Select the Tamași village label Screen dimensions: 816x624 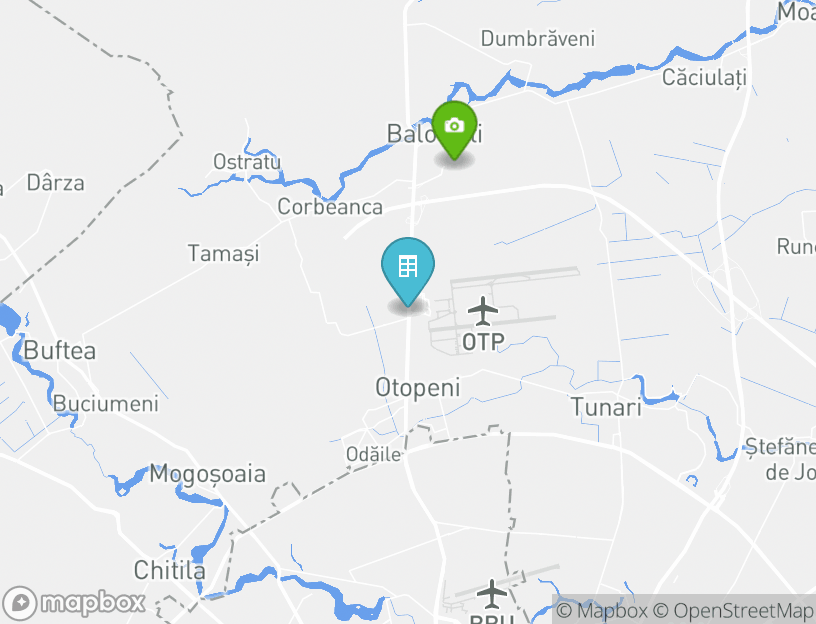(223, 254)
